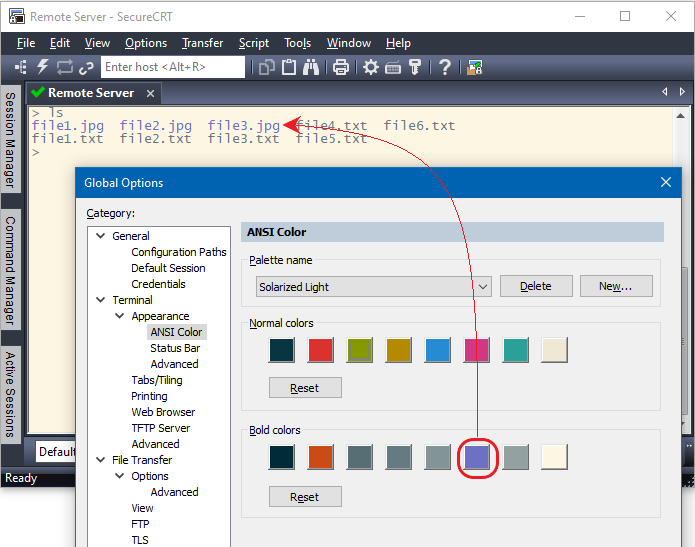Screen dimensions: 695x547
Task: Open the Palette name Solarized Light dropdown
Action: [x=374, y=287]
